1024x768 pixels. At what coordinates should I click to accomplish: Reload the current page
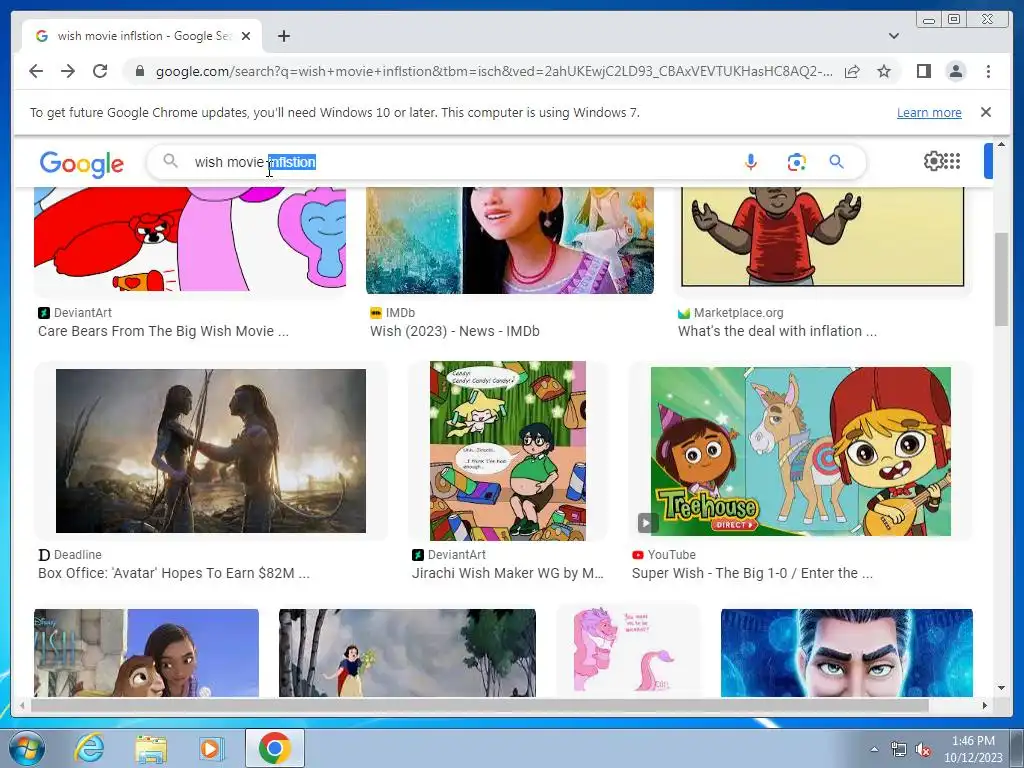(100, 71)
